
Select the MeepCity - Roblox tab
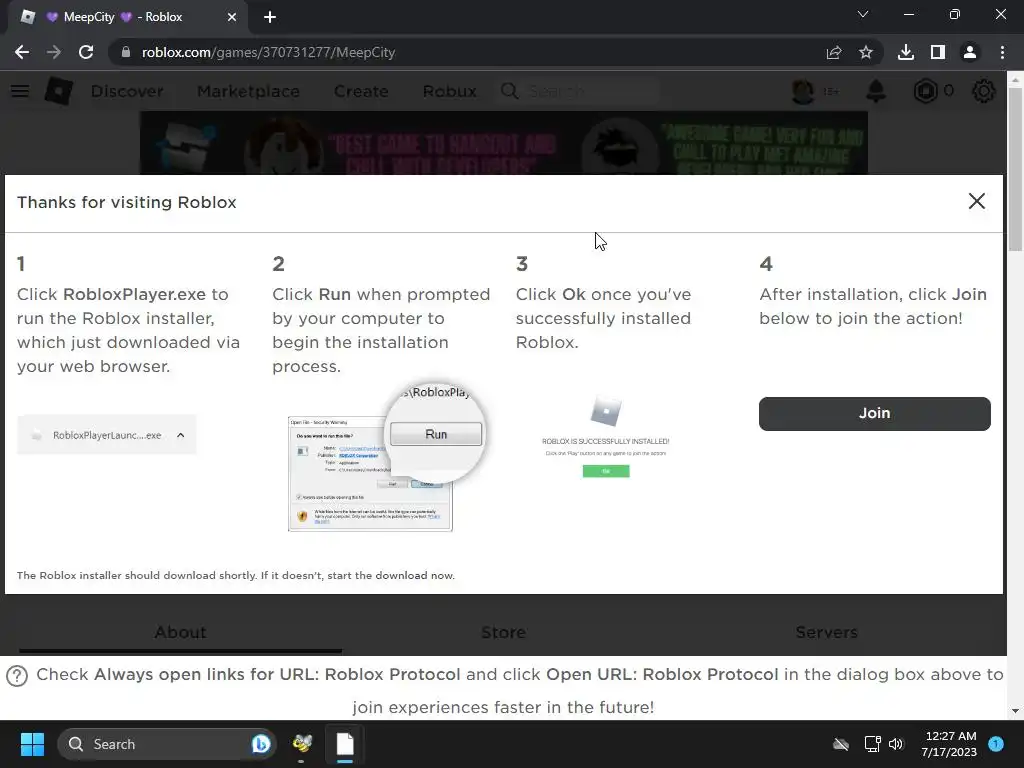coord(128,17)
